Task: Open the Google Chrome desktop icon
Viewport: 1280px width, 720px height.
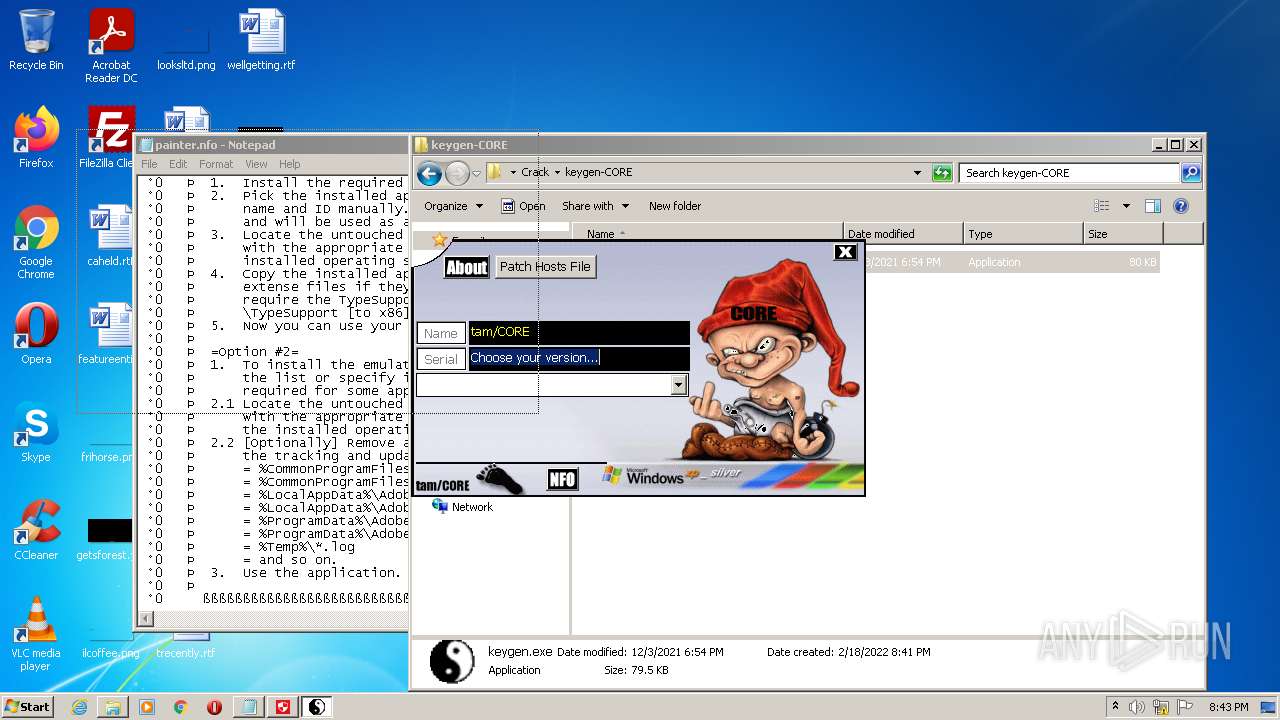Action: pyautogui.click(x=36, y=243)
